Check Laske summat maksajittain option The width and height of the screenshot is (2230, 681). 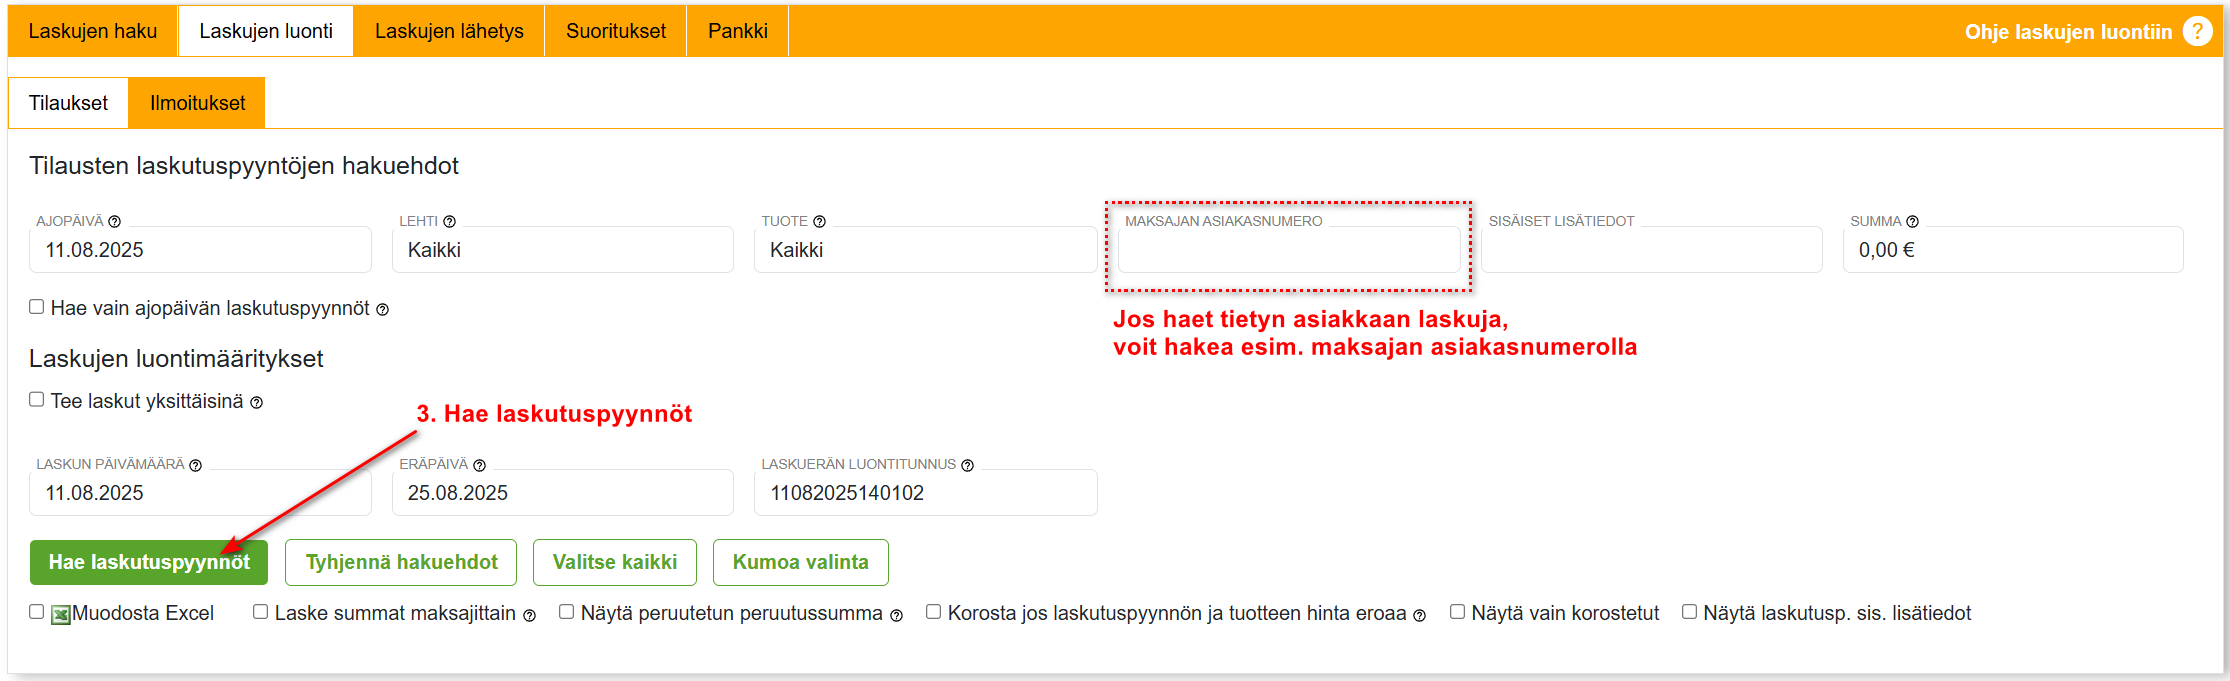(x=261, y=612)
